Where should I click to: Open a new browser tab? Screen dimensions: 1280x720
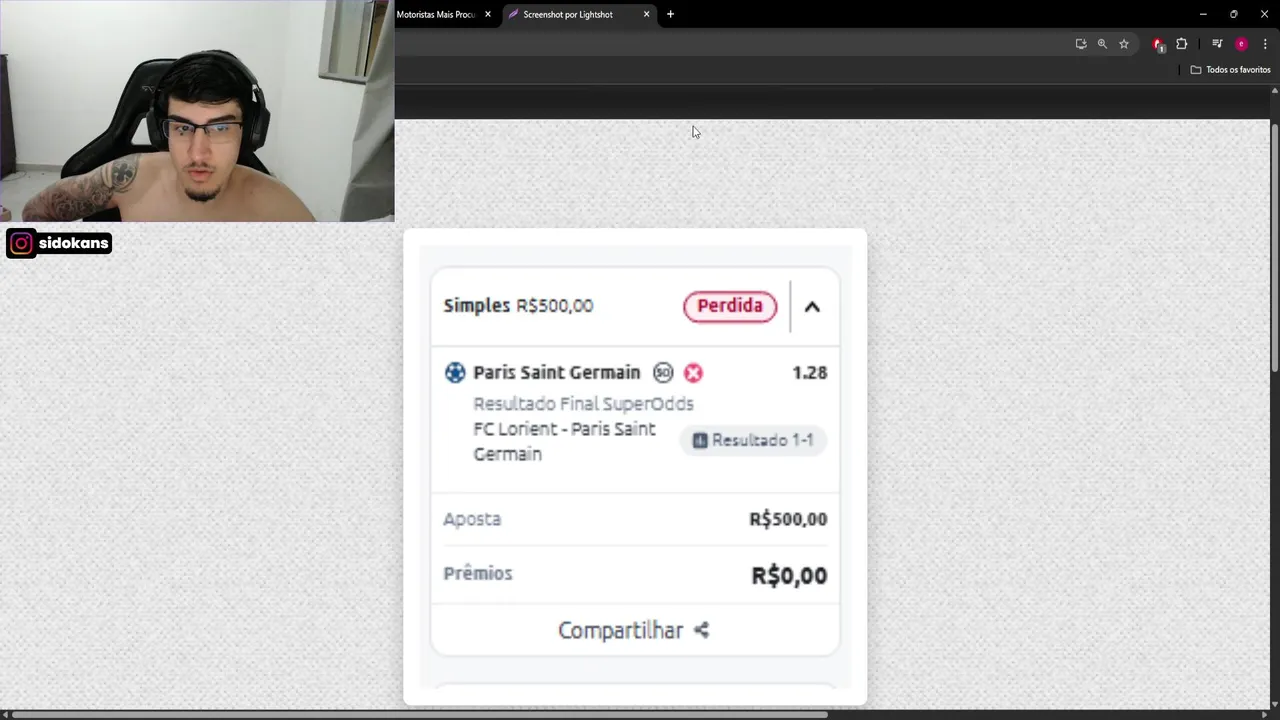pos(670,15)
